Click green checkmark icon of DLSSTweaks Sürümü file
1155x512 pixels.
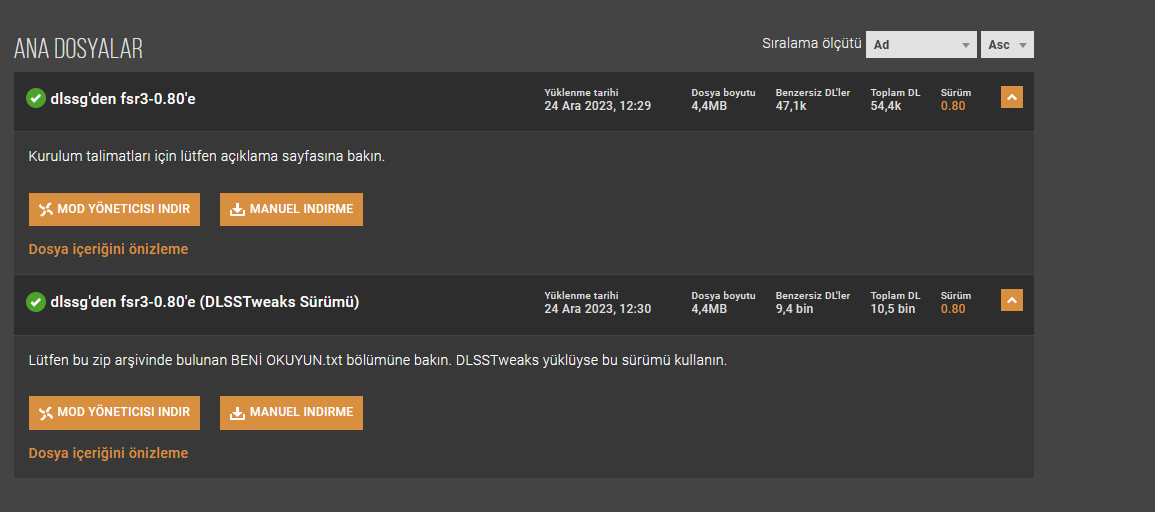36,302
